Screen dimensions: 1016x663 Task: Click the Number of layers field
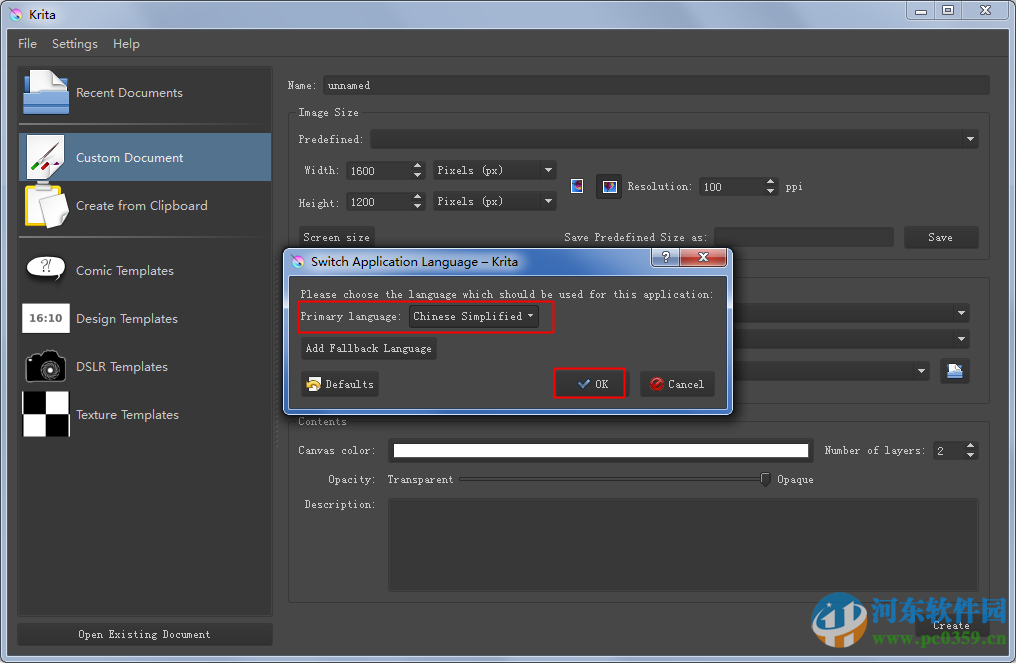point(949,450)
